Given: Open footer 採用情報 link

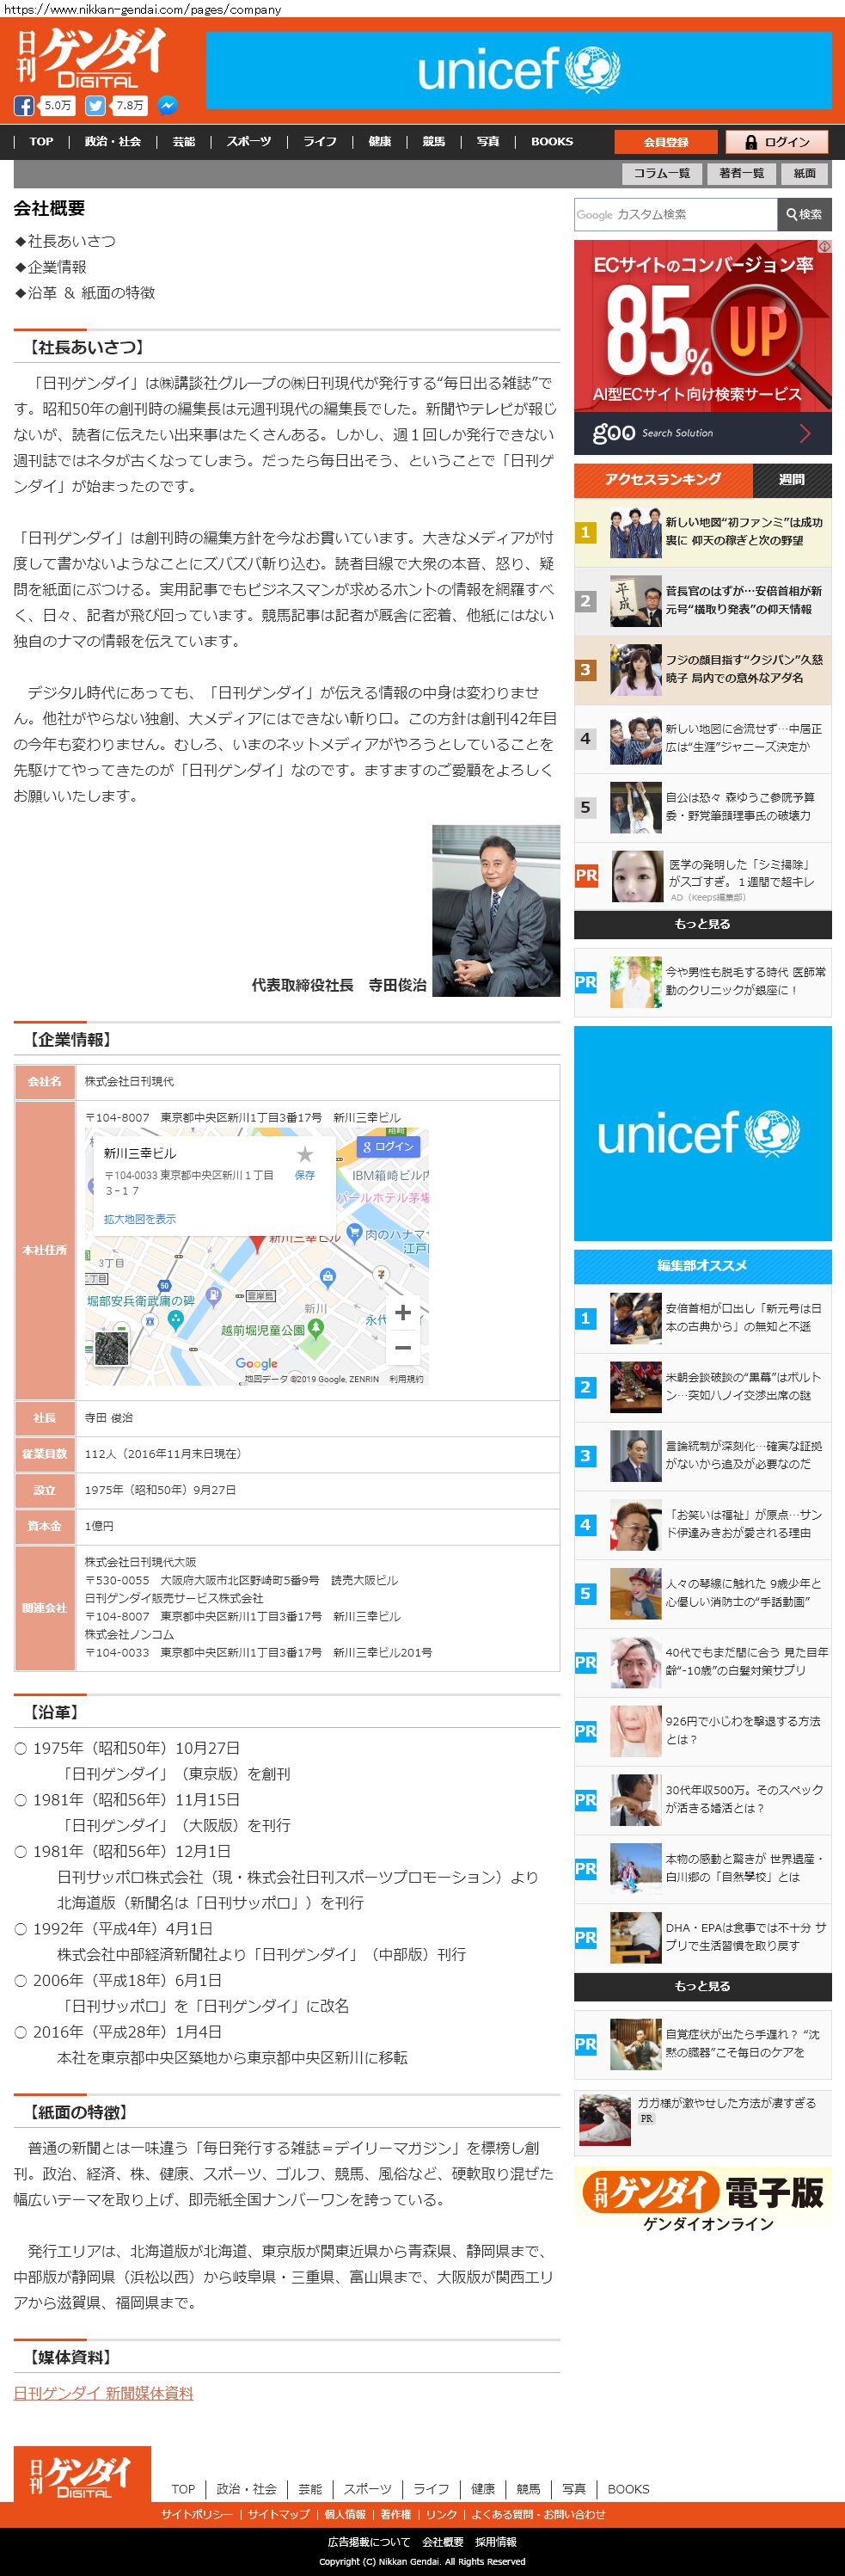Looking at the screenshot, I should click(x=496, y=2541).
